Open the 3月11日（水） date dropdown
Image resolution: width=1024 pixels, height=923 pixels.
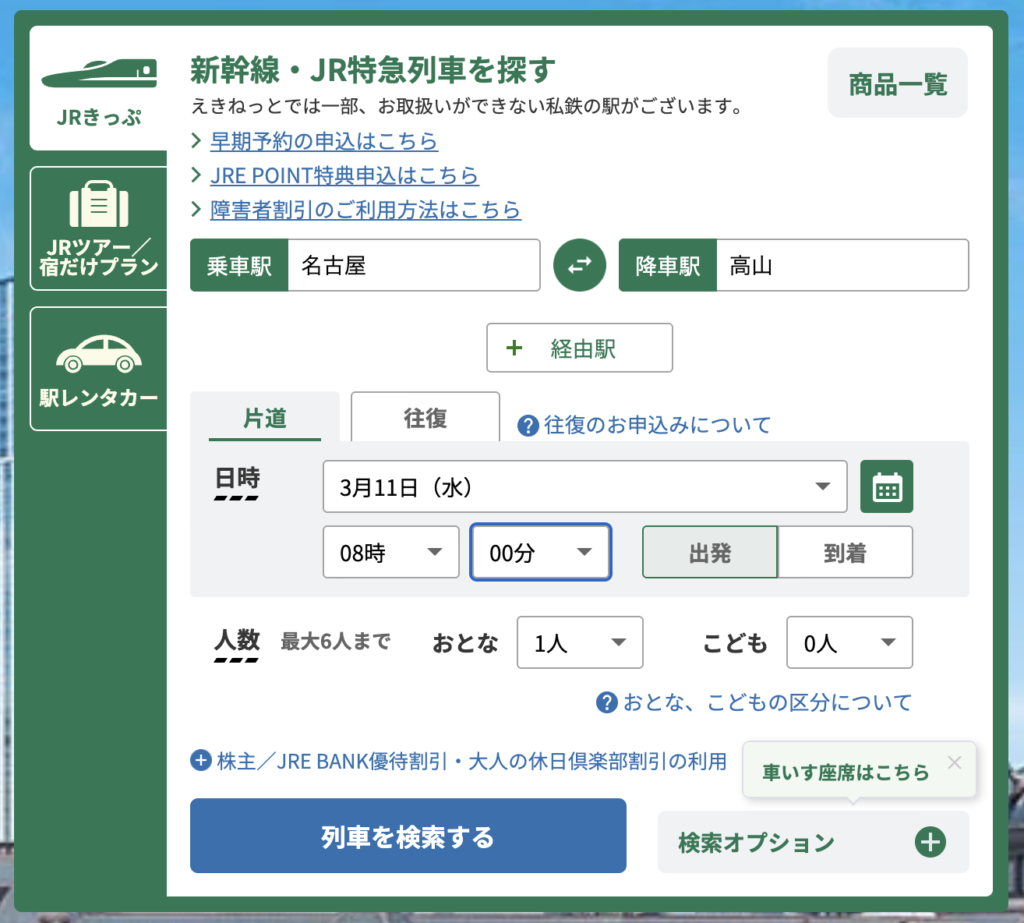click(584, 487)
